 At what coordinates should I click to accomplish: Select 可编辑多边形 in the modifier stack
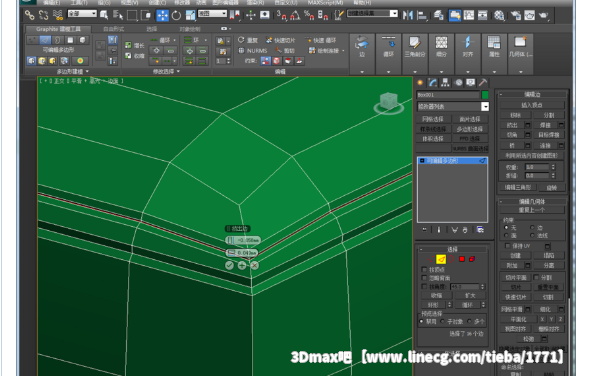point(452,161)
